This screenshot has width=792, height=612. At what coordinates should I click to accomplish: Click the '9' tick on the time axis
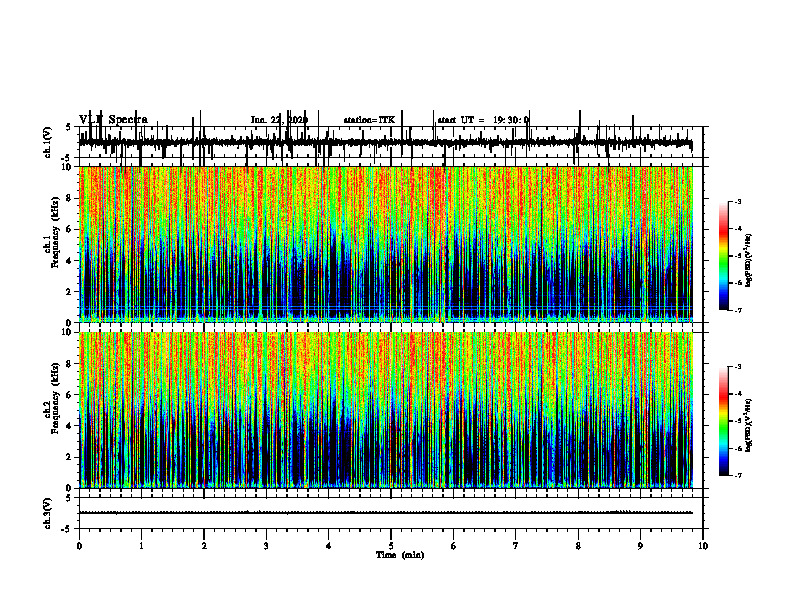tap(640, 546)
